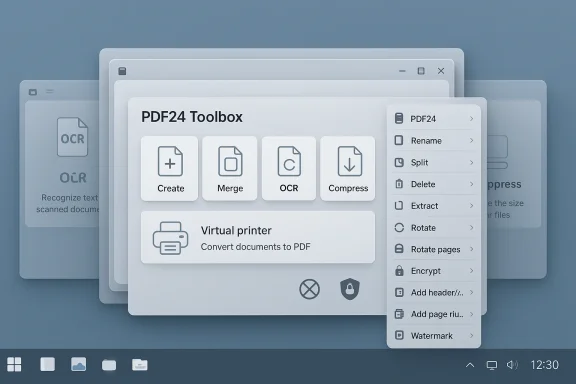The height and width of the screenshot is (384, 576).
Task: Click the Watermark icon in the menu
Action: click(399, 335)
